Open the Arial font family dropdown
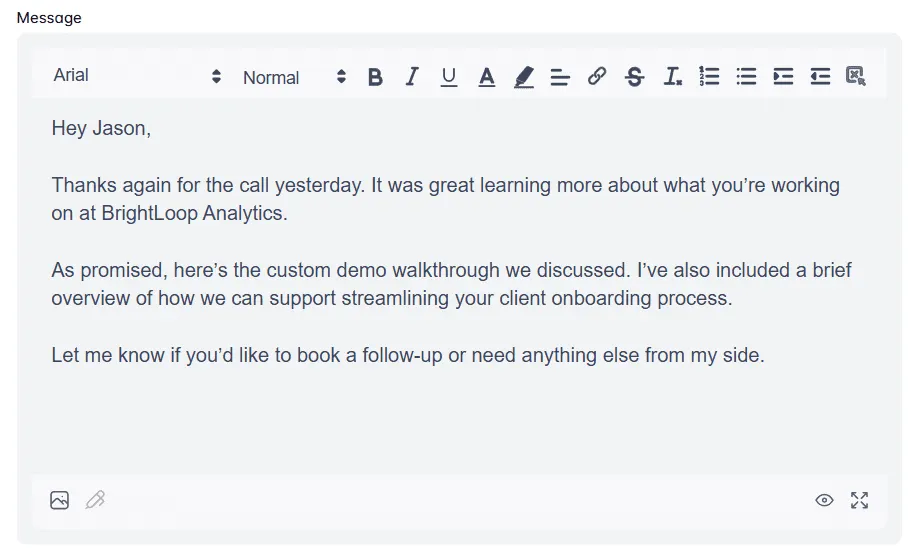 click(137, 76)
